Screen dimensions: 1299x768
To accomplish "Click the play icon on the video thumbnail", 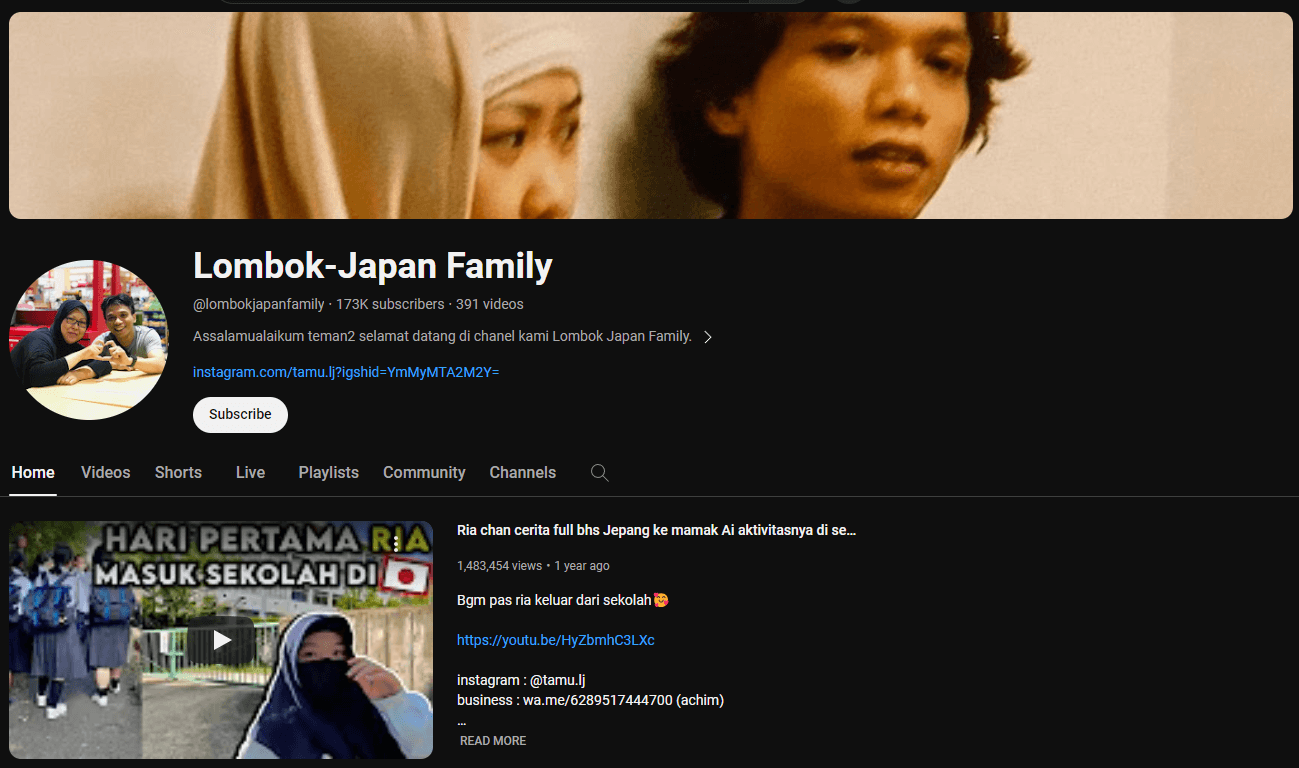I will click(221, 640).
